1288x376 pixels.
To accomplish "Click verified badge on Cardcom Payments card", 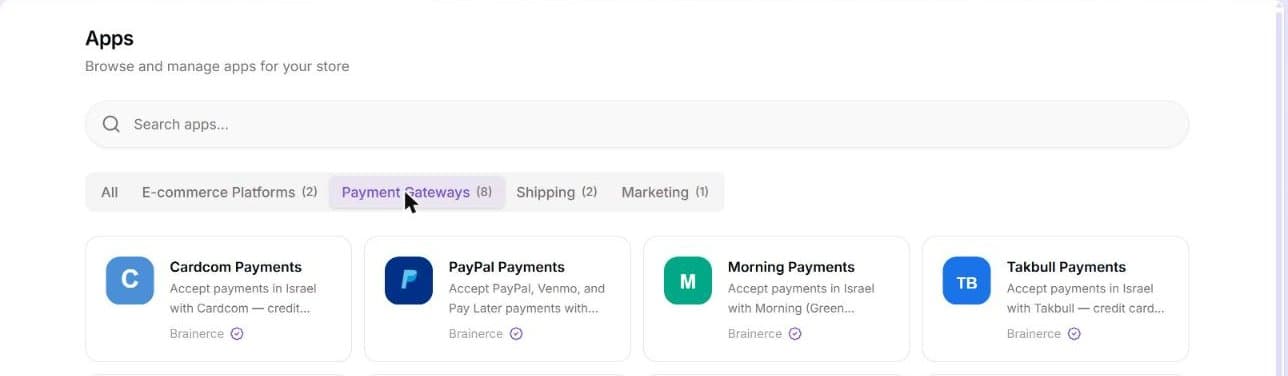I will [237, 334].
